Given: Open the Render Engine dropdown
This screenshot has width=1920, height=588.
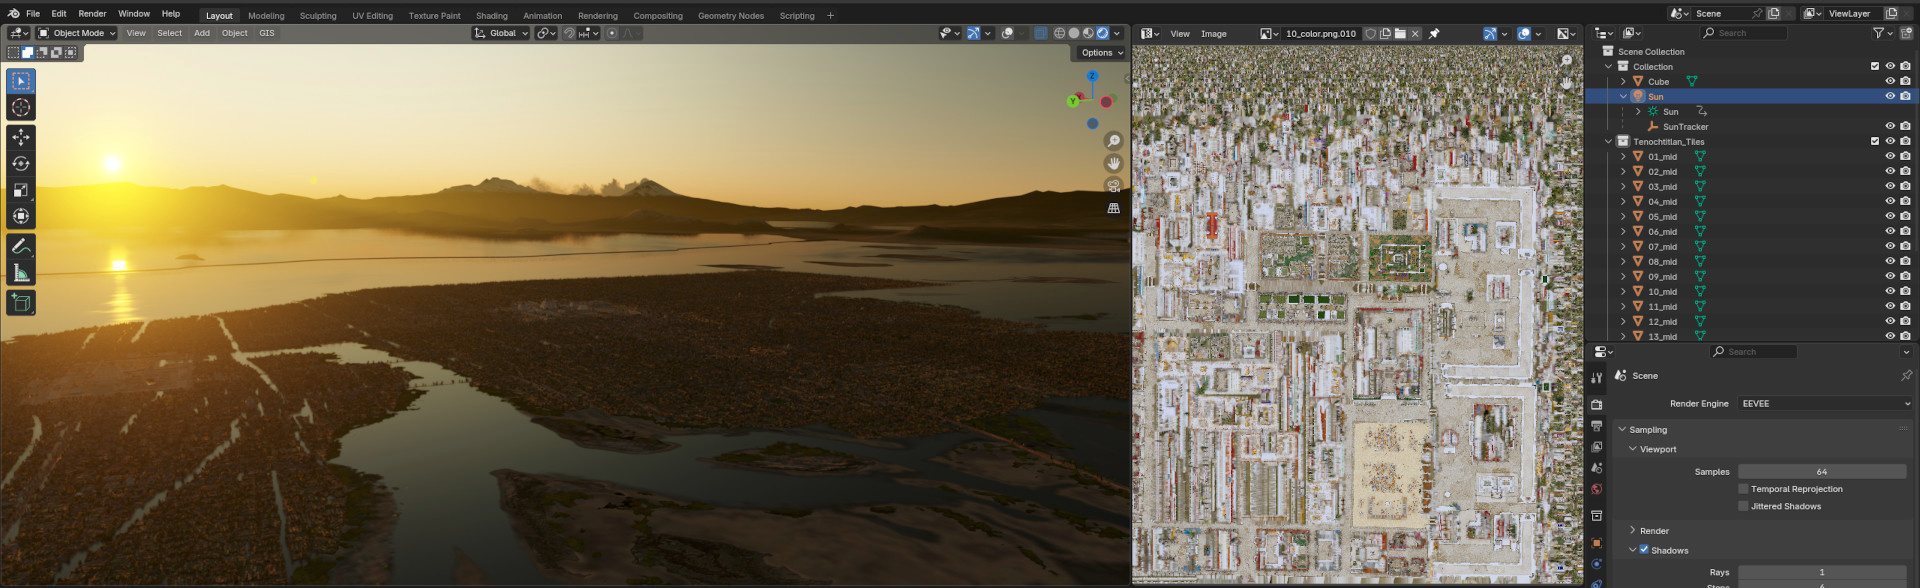Looking at the screenshot, I should [x=1825, y=404].
